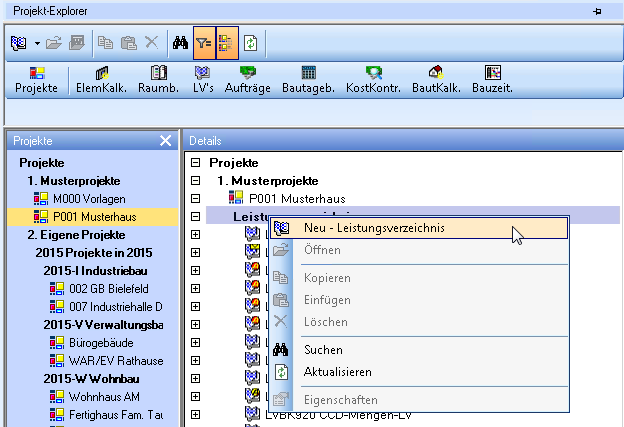The height and width of the screenshot is (427, 624).
Task: Collapse the P001 Musterhaus node in Details
Action: coord(196,198)
